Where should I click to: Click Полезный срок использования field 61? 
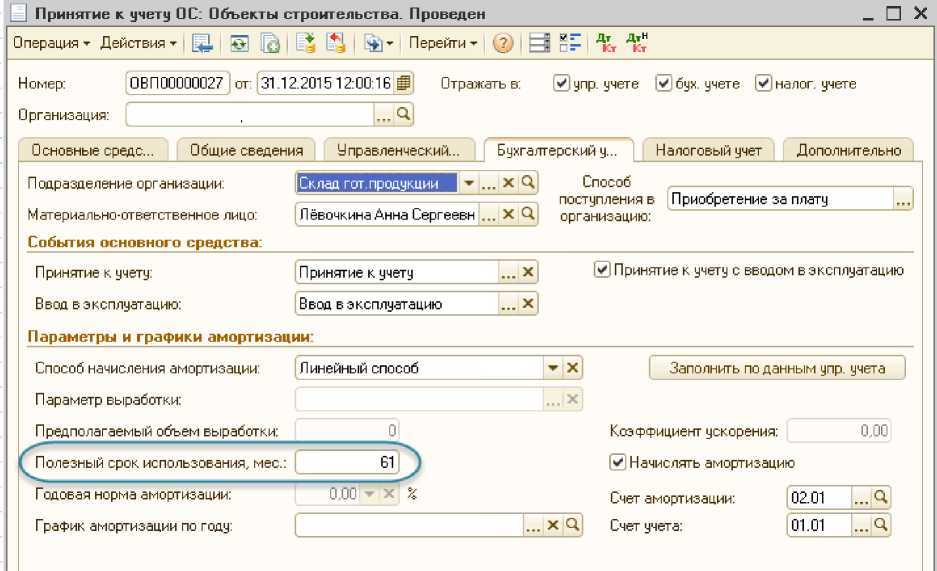click(x=347, y=462)
